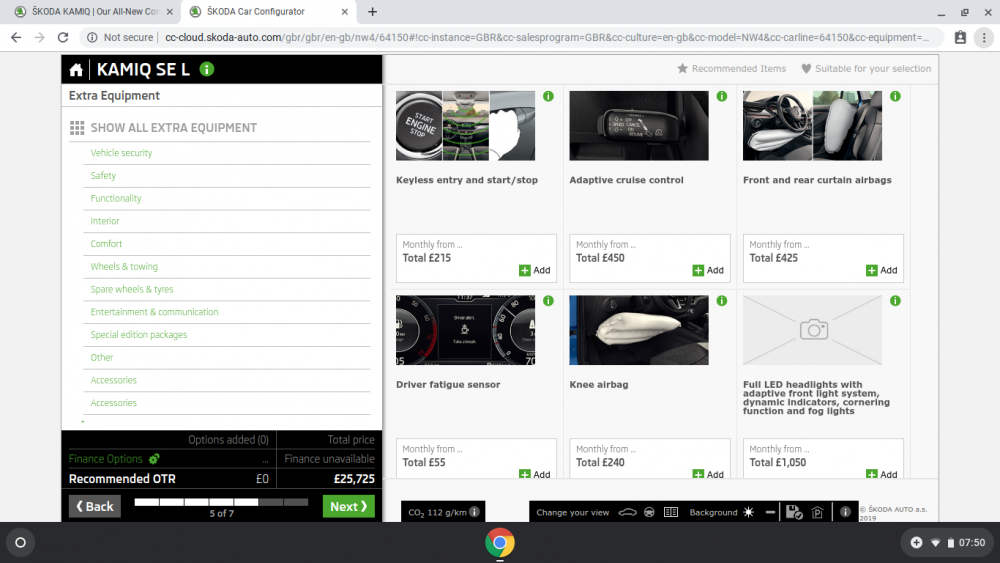Open Keyless entry thumbnail image
1000x563 pixels.
(466, 126)
